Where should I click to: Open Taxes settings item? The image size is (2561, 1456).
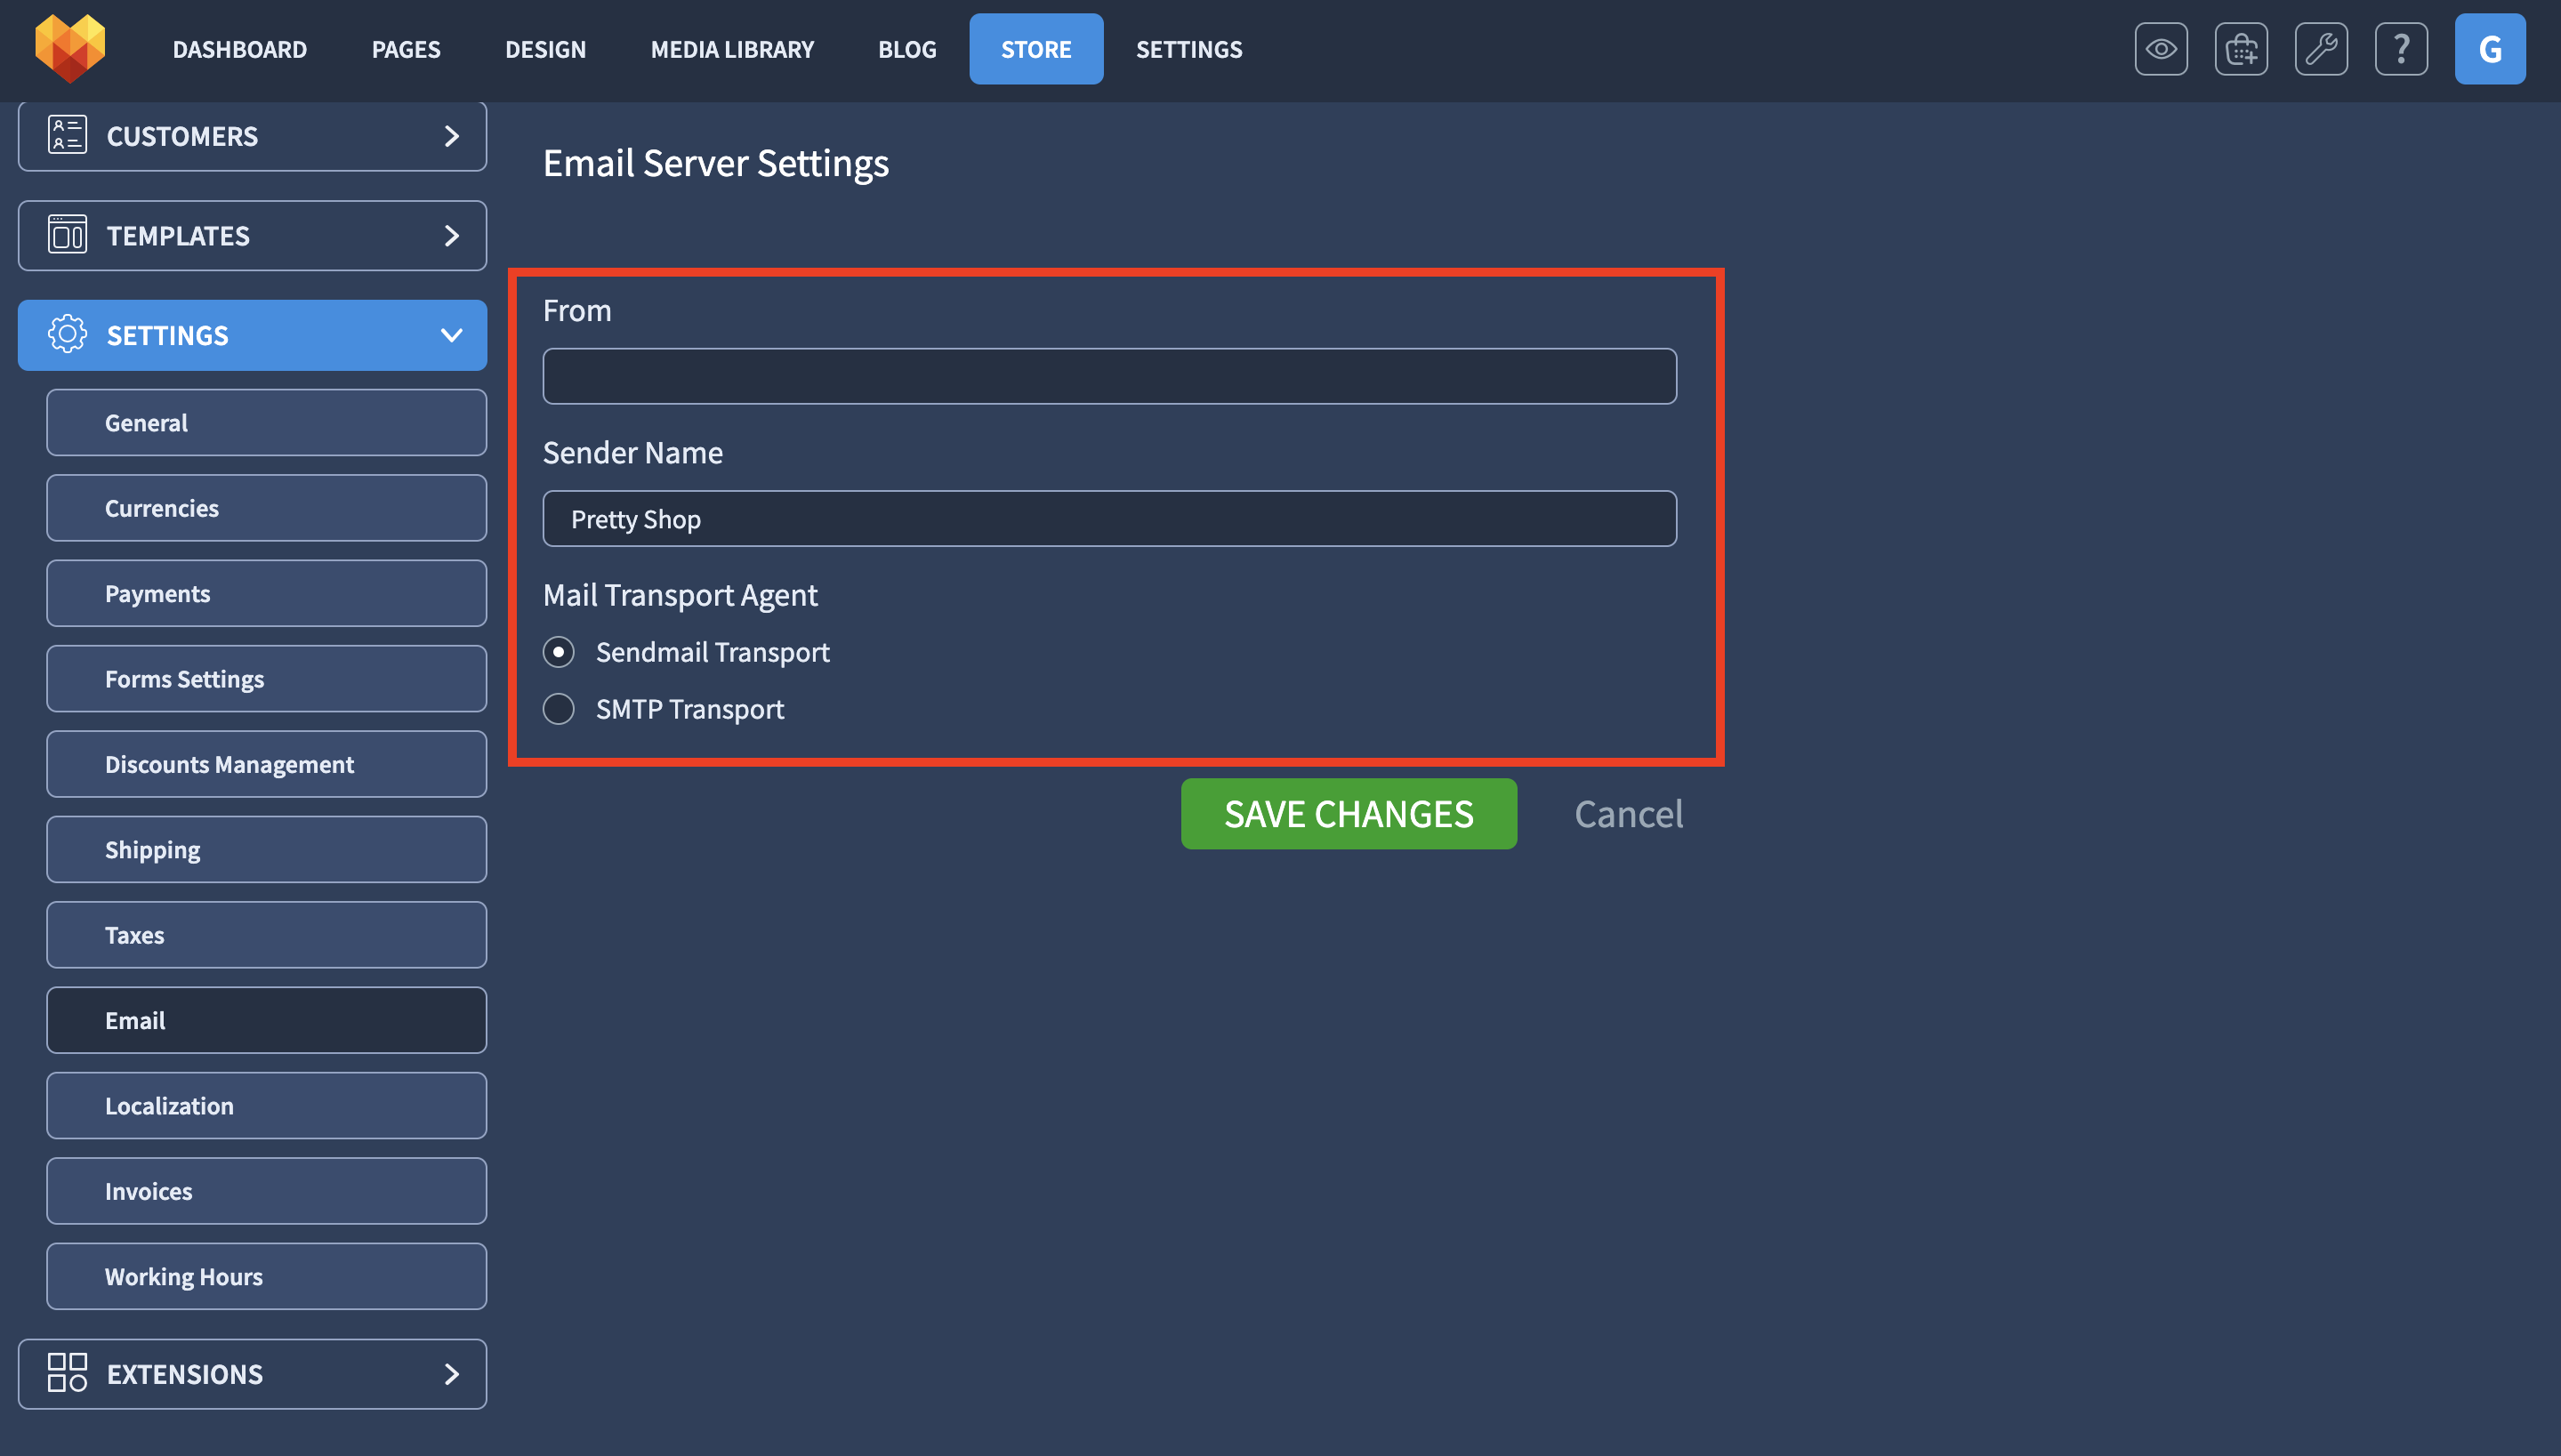pos(266,935)
